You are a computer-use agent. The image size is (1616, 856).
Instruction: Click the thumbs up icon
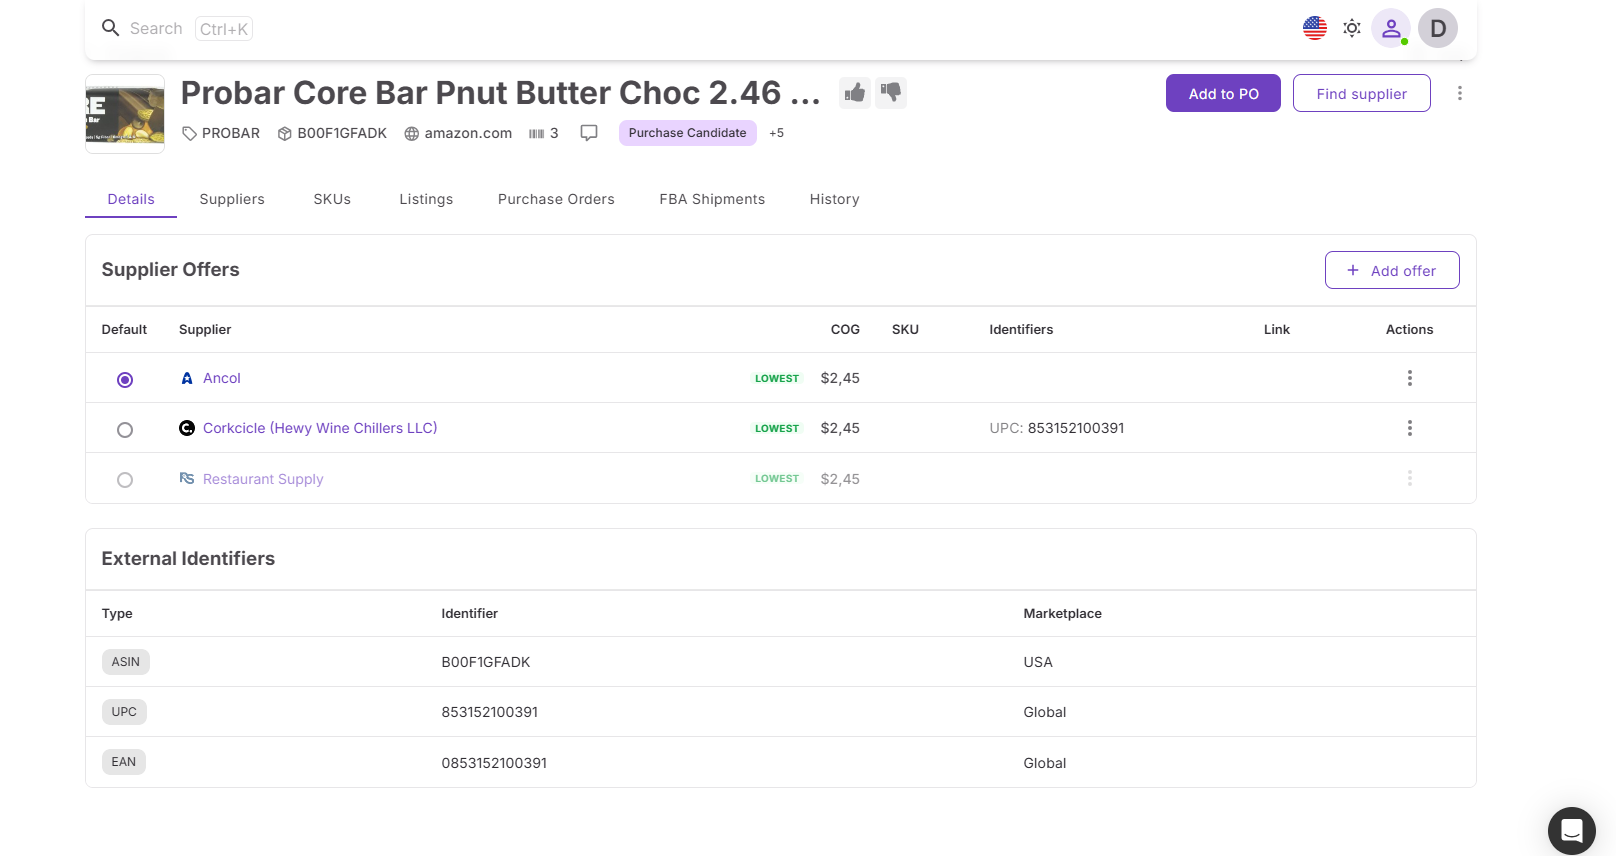[854, 93]
